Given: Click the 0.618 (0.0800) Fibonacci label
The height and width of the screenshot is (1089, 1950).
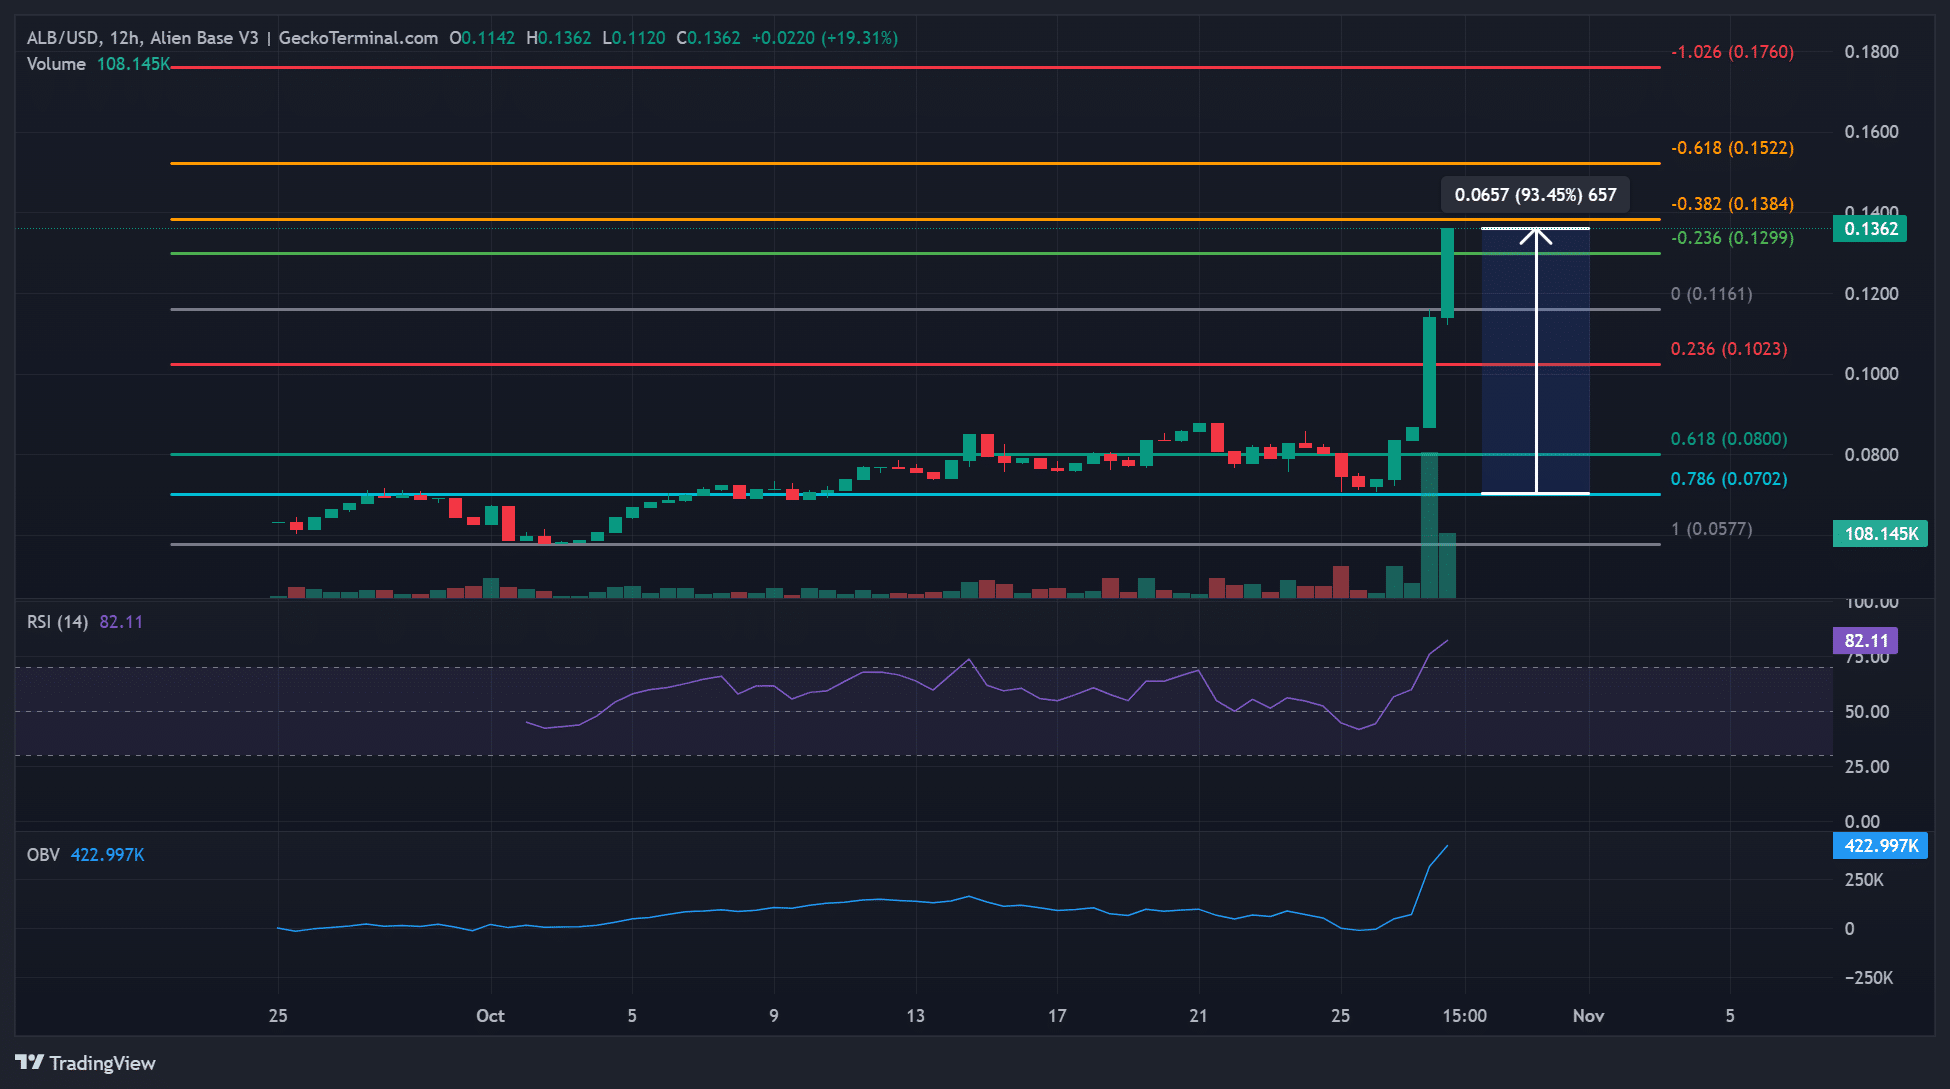Looking at the screenshot, I should click(x=1729, y=439).
